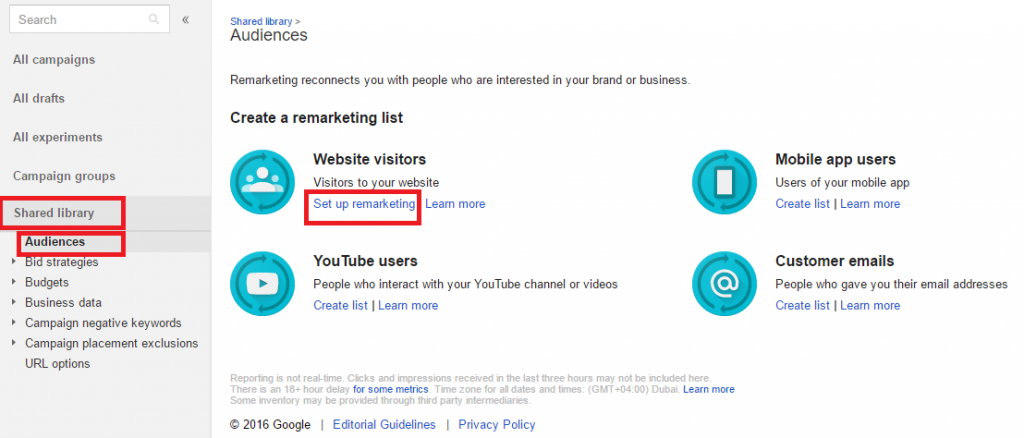Image resolution: width=1024 pixels, height=438 pixels.
Task: Click the Mobile app users heading
Action: click(x=835, y=159)
